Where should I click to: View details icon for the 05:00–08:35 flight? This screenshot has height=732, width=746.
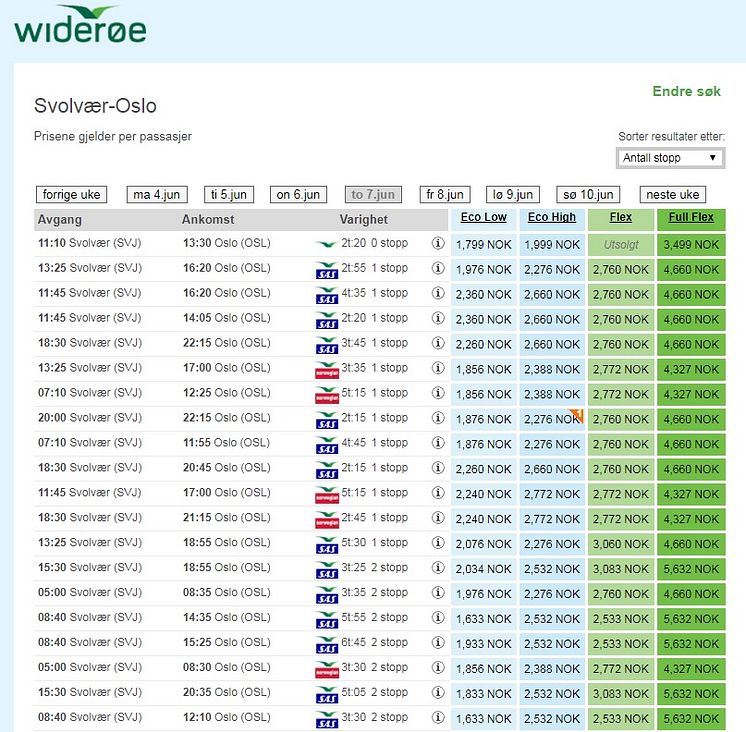437,593
